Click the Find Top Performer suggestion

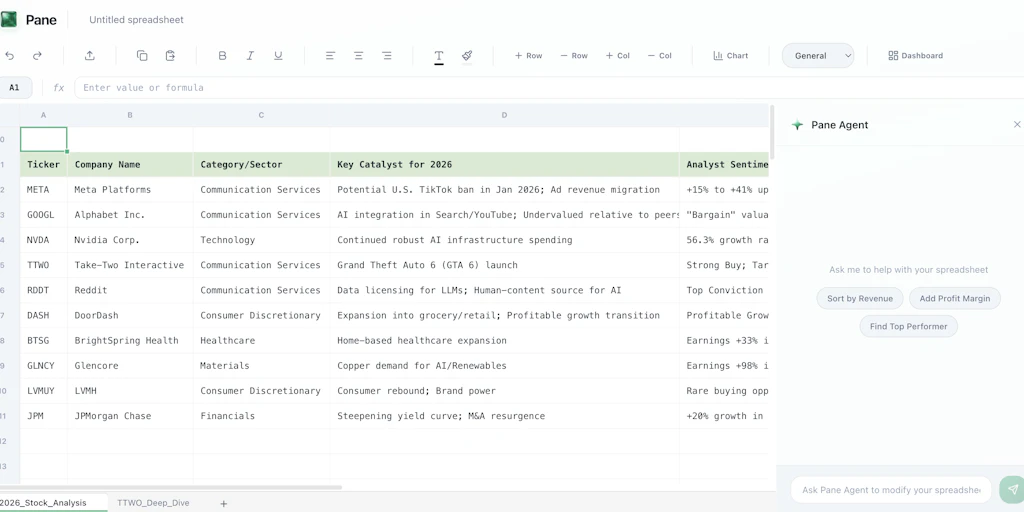[x=908, y=327]
